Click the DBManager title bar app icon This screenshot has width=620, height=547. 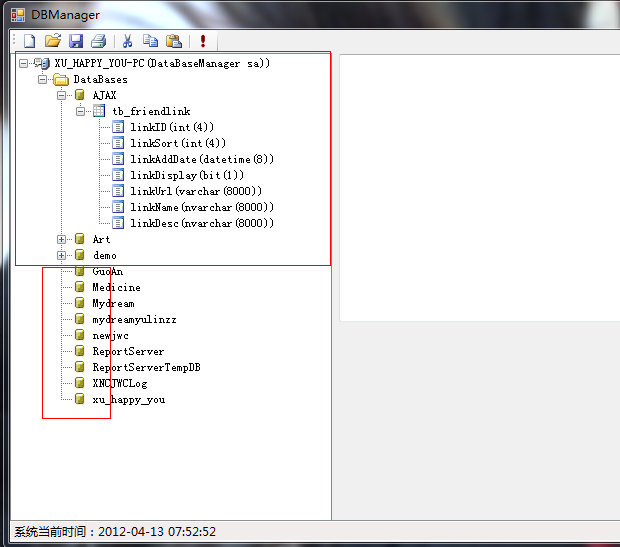[18, 15]
